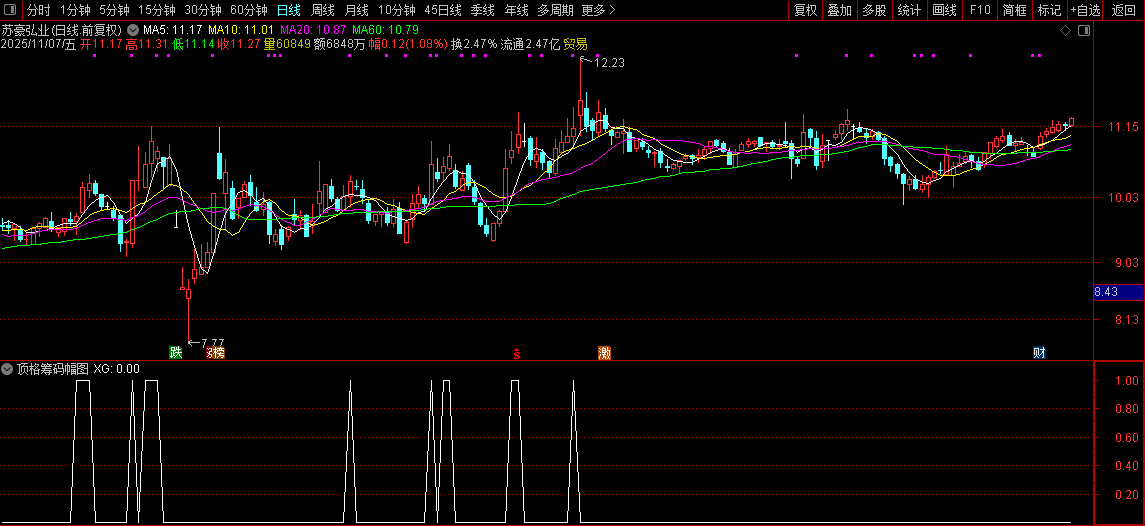Switch to the 5分钟 period
Image resolution: width=1145 pixels, height=526 pixels.
tap(115, 10)
